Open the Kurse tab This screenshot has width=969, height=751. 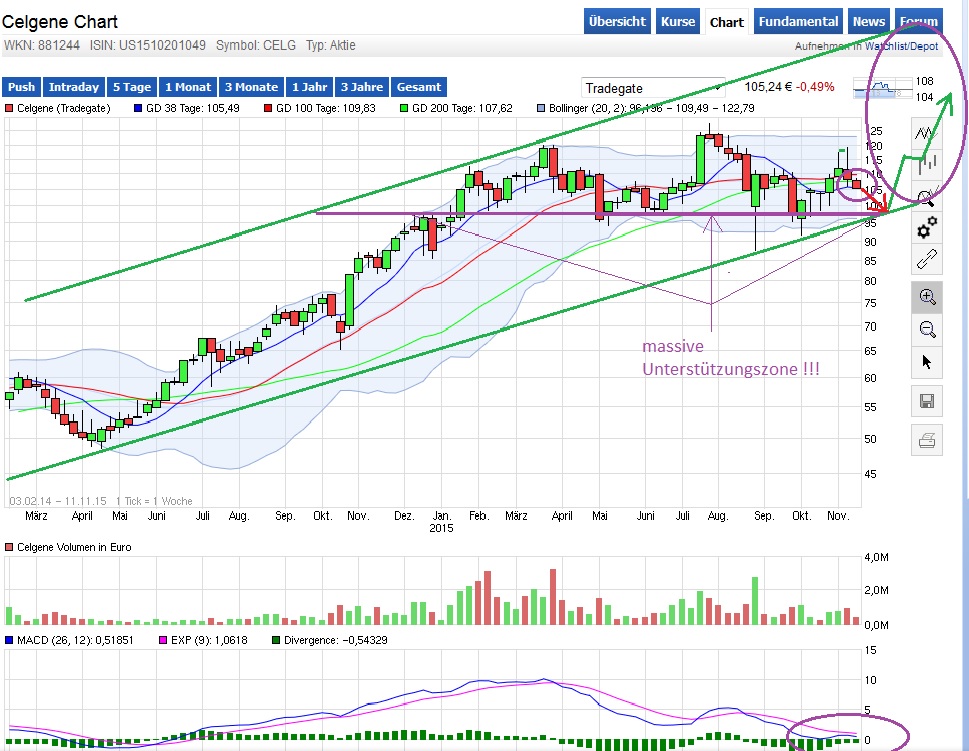pyautogui.click(x=677, y=21)
